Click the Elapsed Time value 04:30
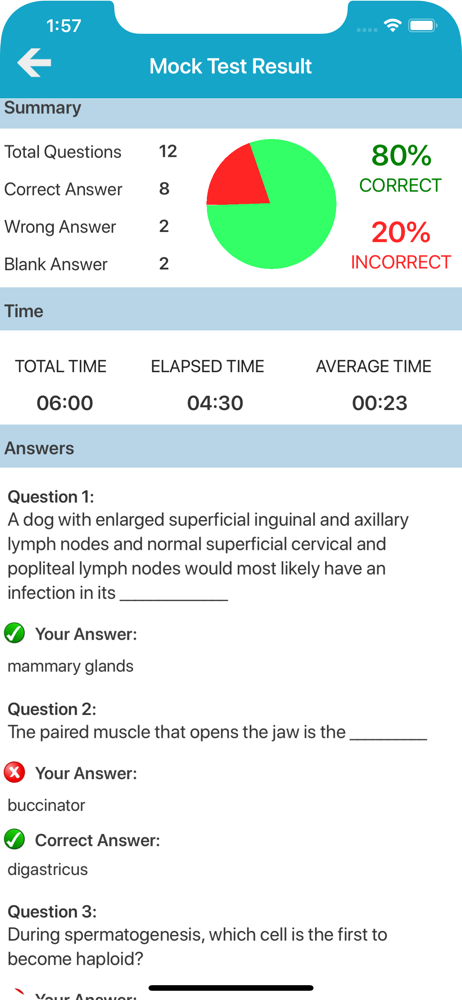462x1000 pixels. [215, 403]
